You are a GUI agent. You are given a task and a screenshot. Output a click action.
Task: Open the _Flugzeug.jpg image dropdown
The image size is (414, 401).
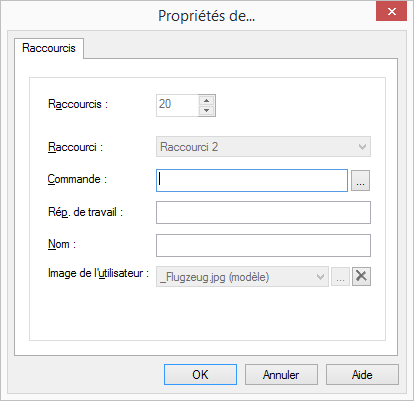[x=242, y=276]
